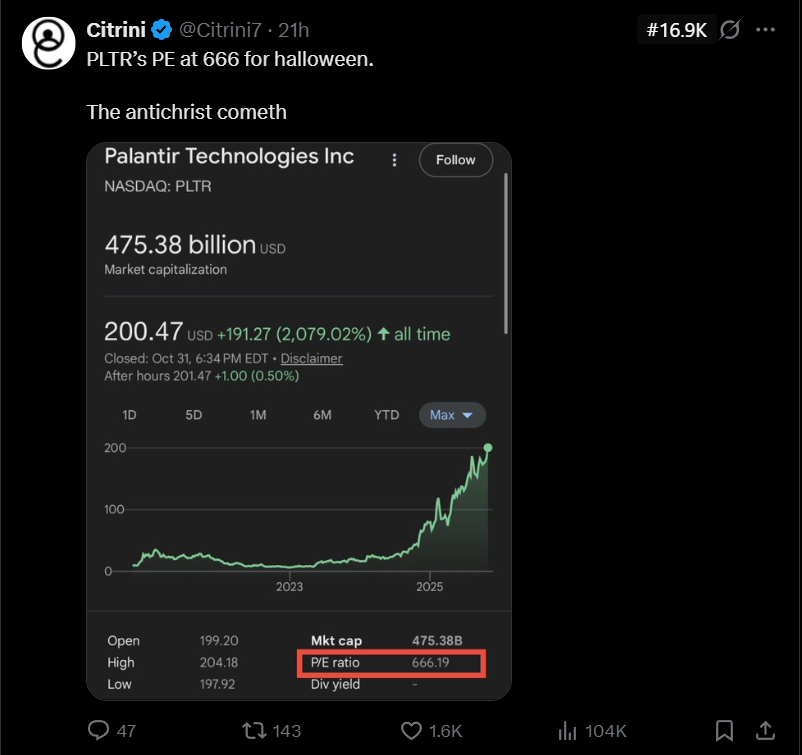Like the tweet with heart icon
Image resolution: width=802 pixels, height=755 pixels.
coord(410,730)
